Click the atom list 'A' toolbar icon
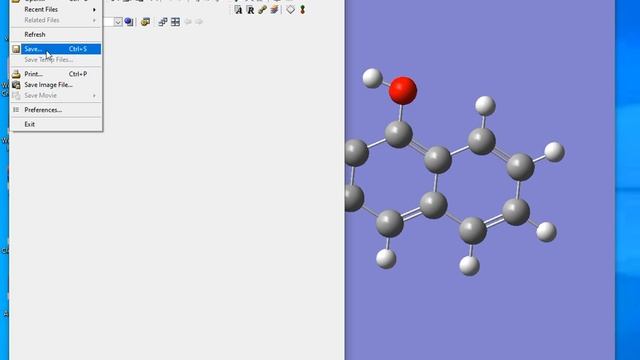 [238, 10]
